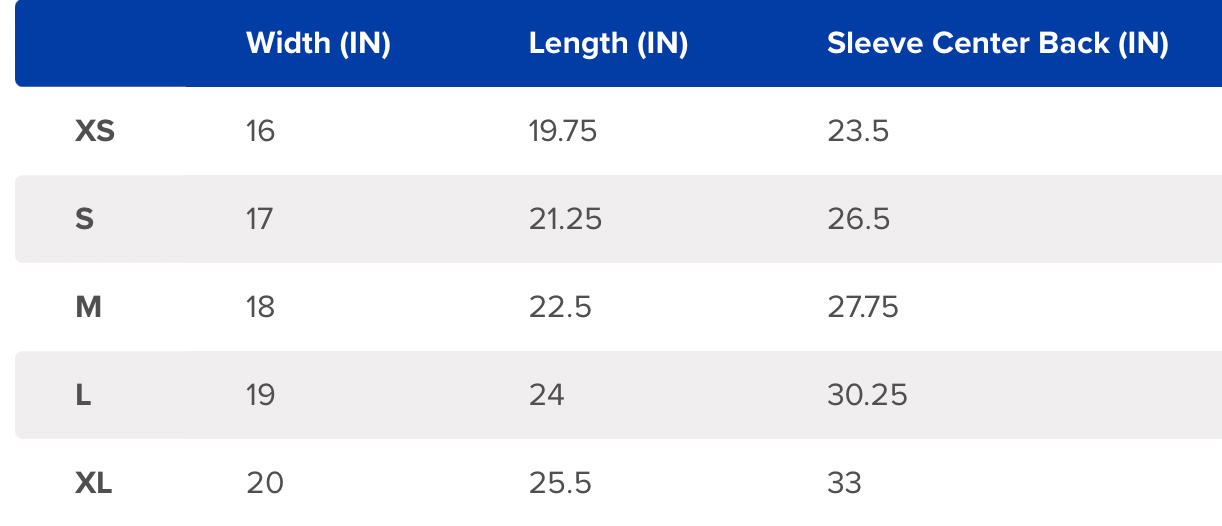Click the Width (IN) column header
Screen dimensions: 1222x526
pos(318,44)
